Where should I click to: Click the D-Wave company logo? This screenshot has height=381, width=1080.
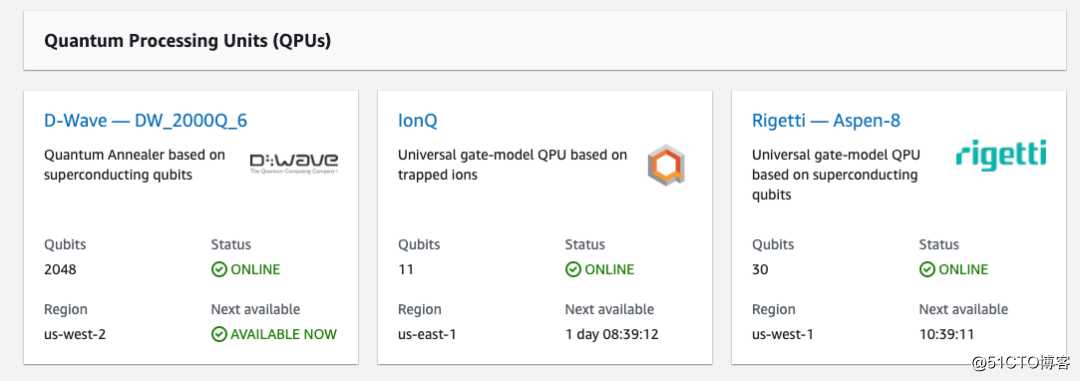[x=294, y=163]
